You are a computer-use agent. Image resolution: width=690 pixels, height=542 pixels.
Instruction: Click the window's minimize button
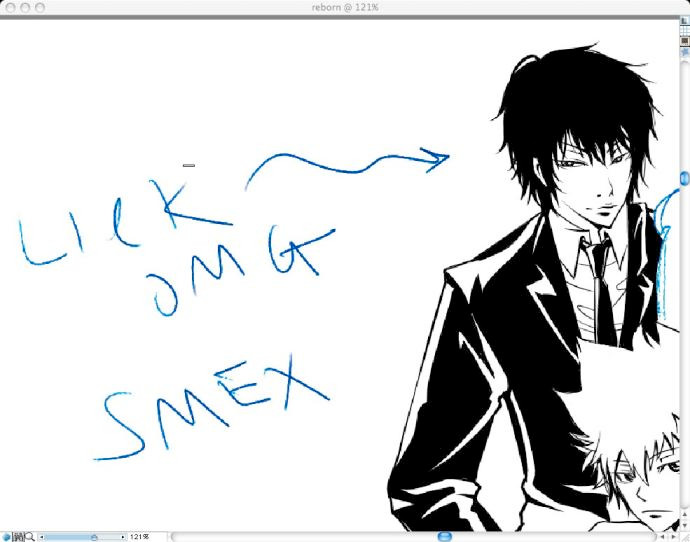click(x=26, y=7)
